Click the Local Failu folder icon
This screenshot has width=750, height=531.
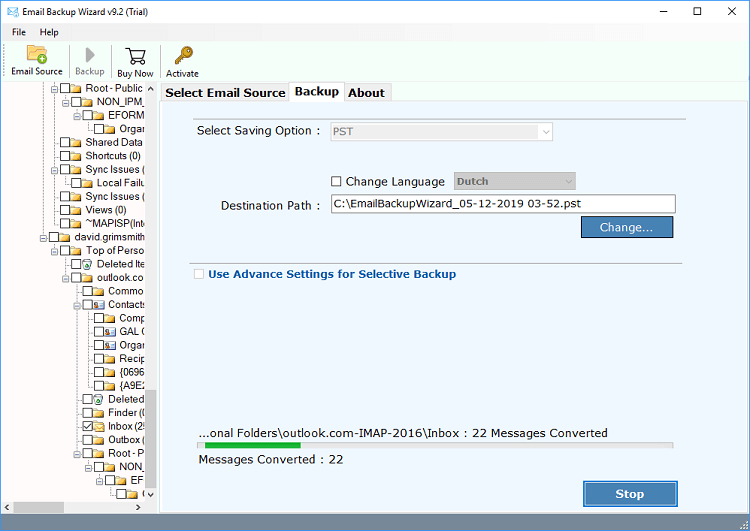(x=87, y=183)
